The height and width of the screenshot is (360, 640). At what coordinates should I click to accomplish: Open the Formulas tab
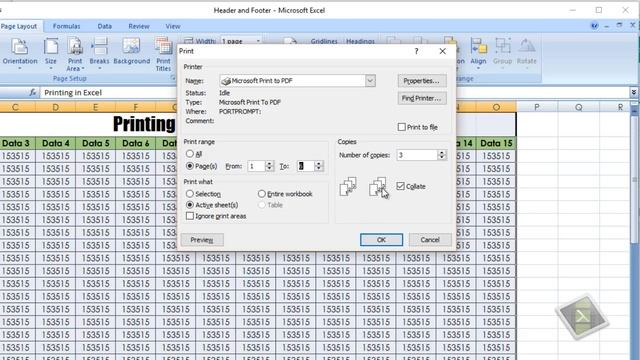tap(67, 26)
